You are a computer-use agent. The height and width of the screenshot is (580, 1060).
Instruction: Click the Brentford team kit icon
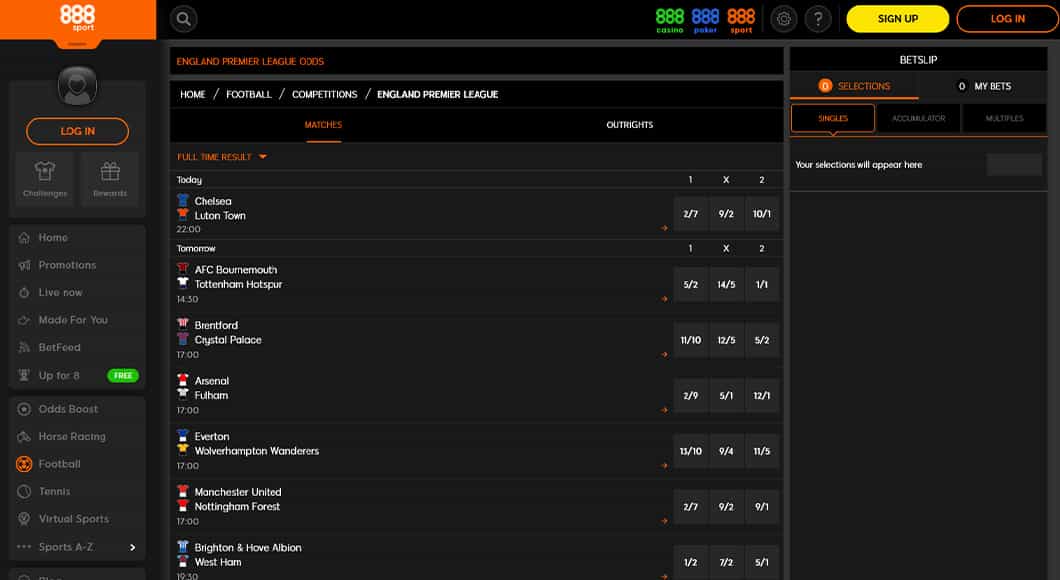coord(183,324)
